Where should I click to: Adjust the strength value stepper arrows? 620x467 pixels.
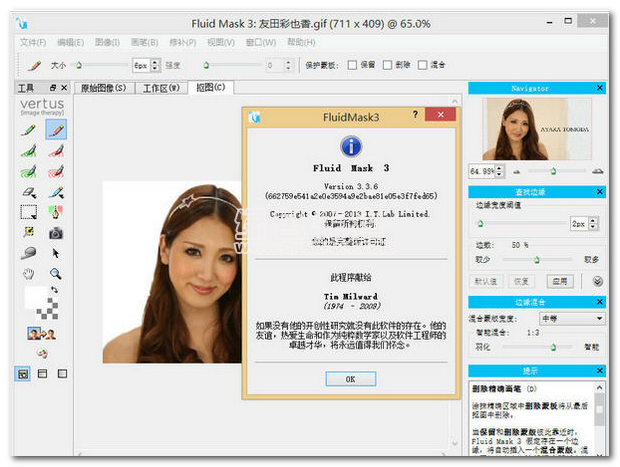[x=288, y=65]
